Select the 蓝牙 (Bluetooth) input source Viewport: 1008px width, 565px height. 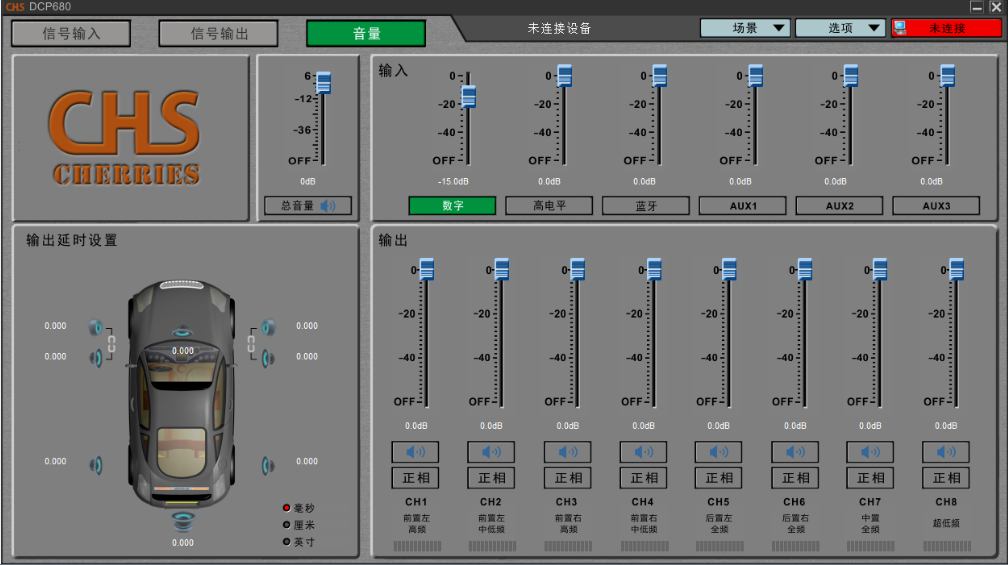click(x=645, y=206)
